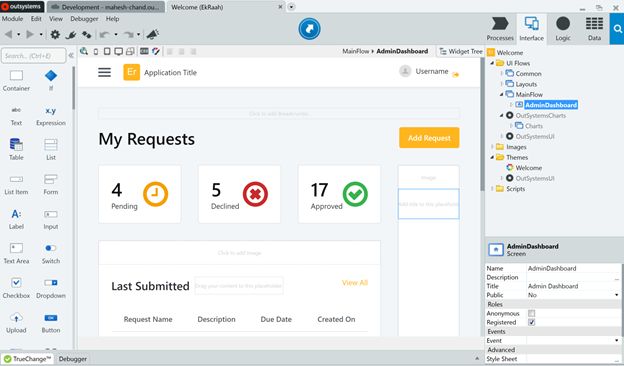Select the Text Area widget
Image resolution: width=624 pixels, height=366 pixels.
click(16, 253)
